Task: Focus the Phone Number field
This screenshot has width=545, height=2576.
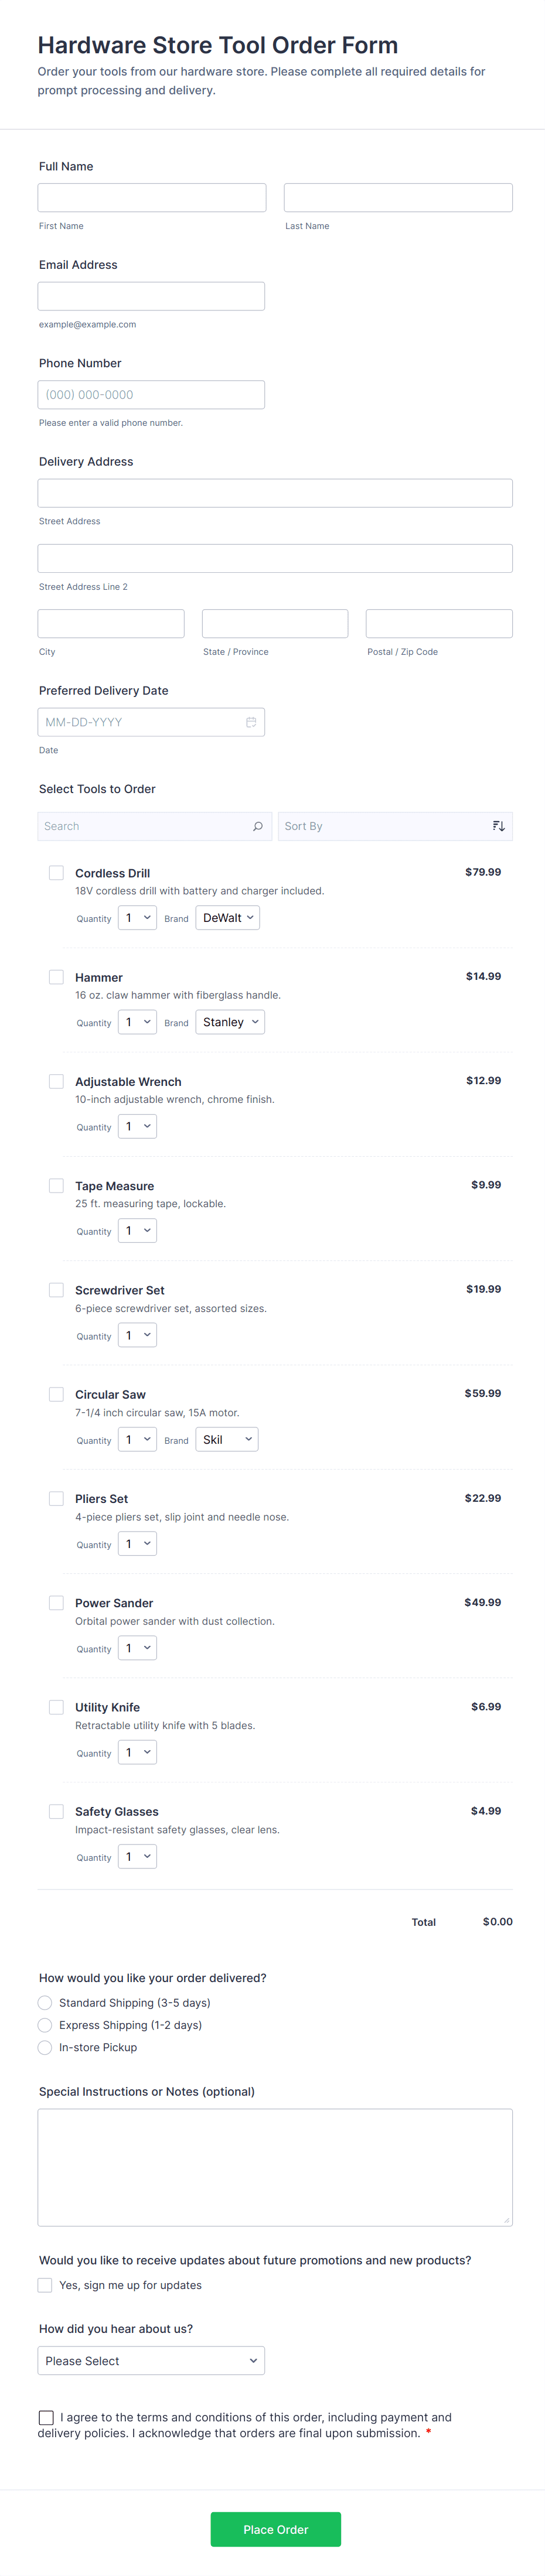Action: click(151, 395)
